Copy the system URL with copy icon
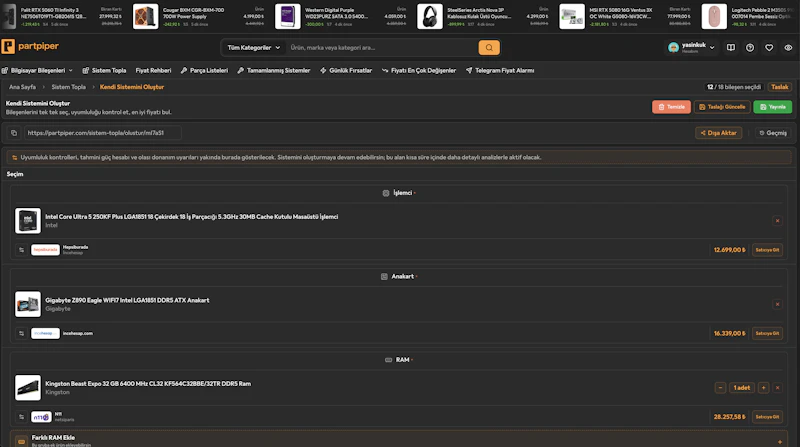The height and width of the screenshot is (447, 800). point(14,133)
